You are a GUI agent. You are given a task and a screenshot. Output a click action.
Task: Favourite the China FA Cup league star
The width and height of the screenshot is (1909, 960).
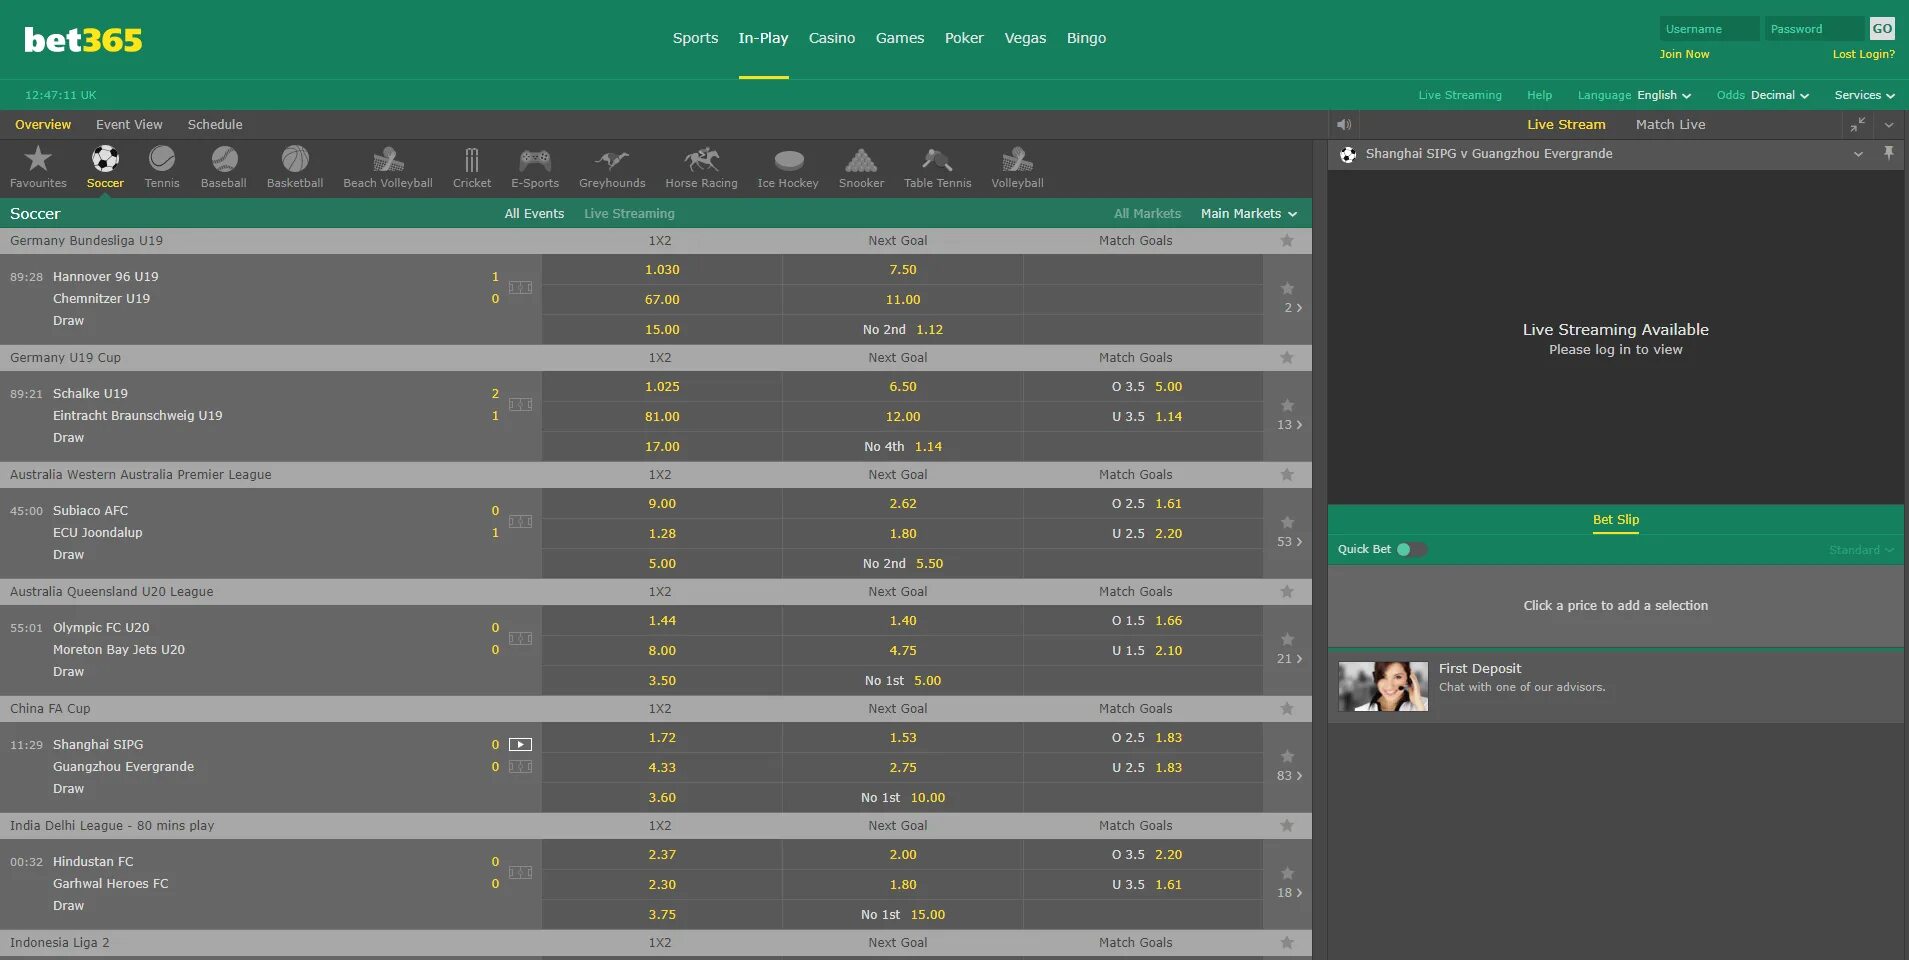point(1287,709)
